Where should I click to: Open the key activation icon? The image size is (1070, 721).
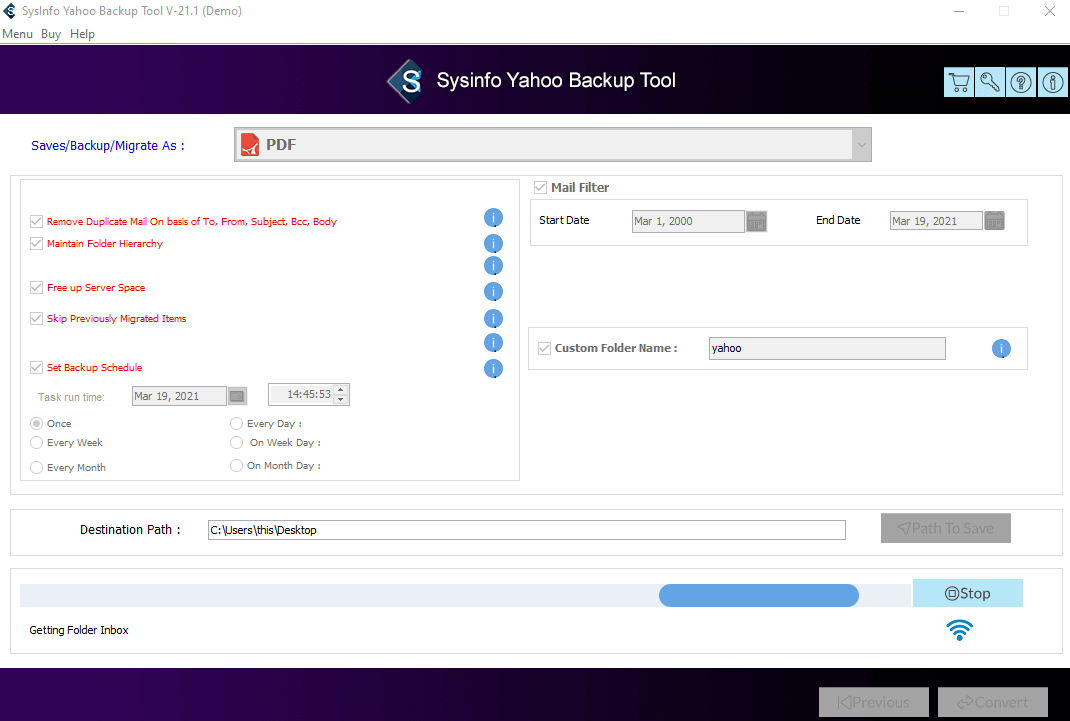(990, 83)
